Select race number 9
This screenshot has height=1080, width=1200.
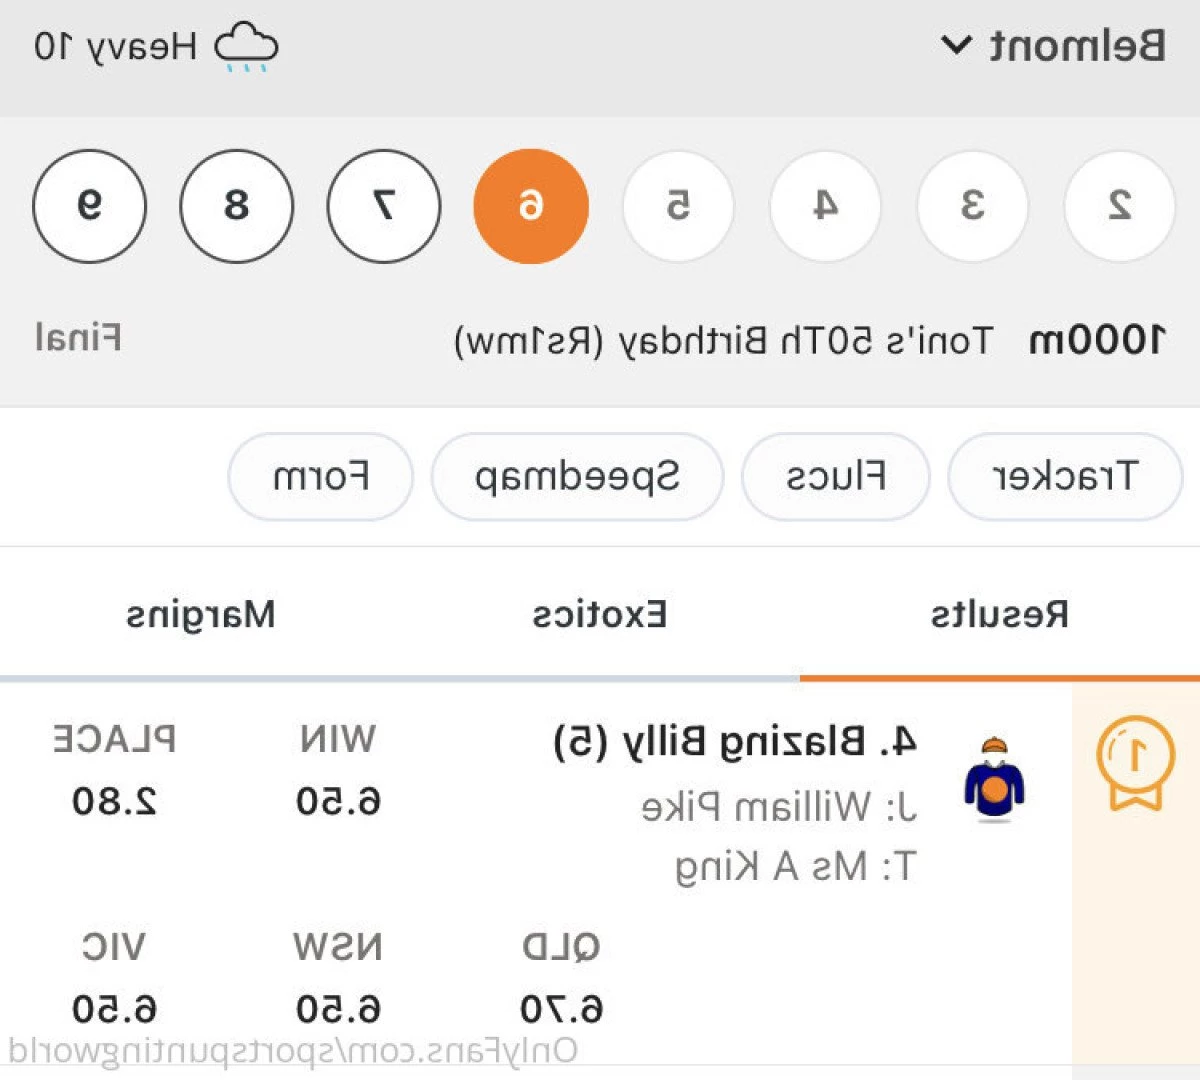90,206
